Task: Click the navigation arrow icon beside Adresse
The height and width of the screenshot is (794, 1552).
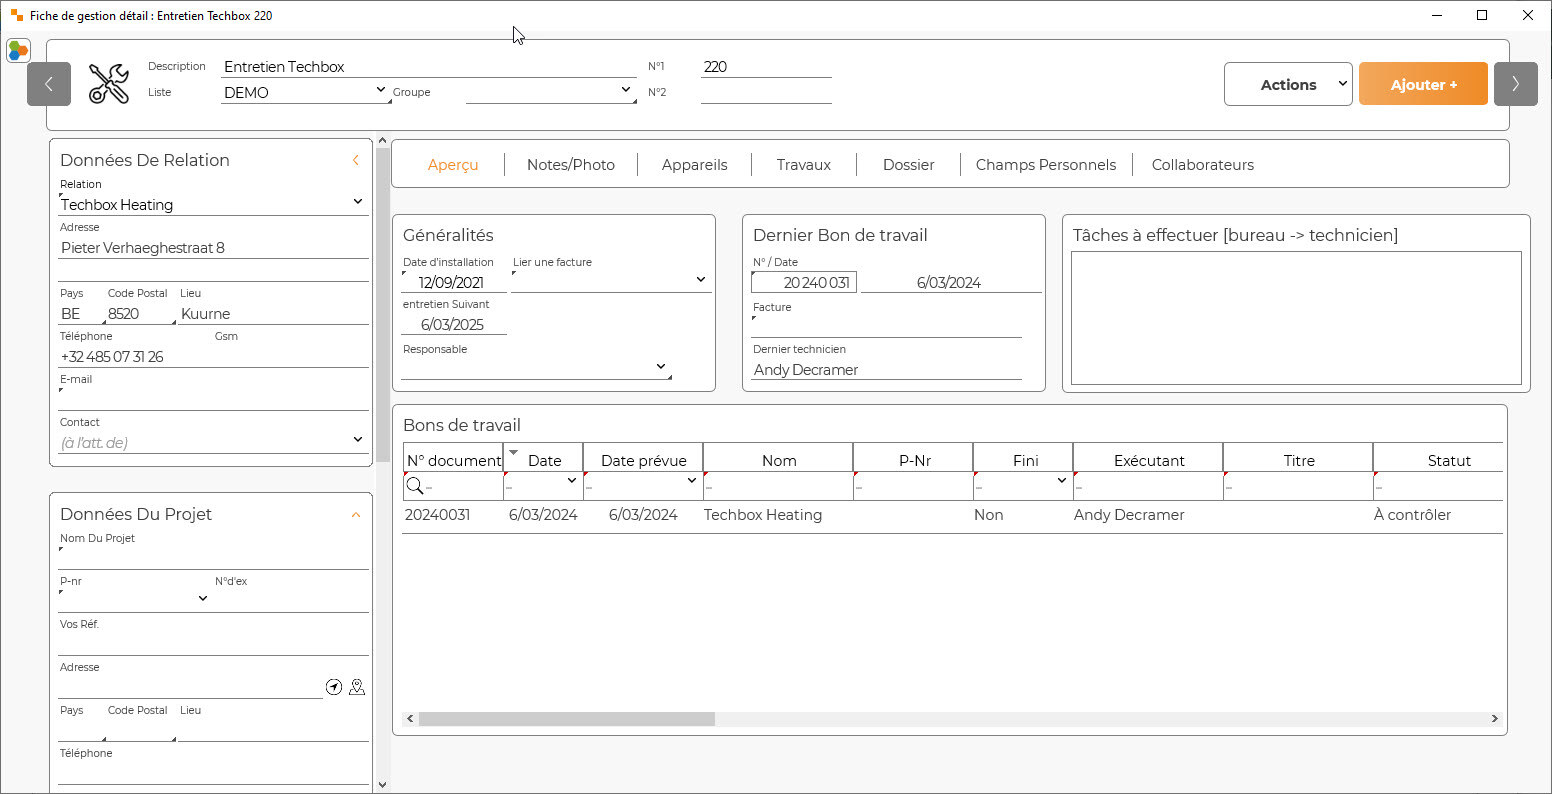Action: click(x=334, y=687)
